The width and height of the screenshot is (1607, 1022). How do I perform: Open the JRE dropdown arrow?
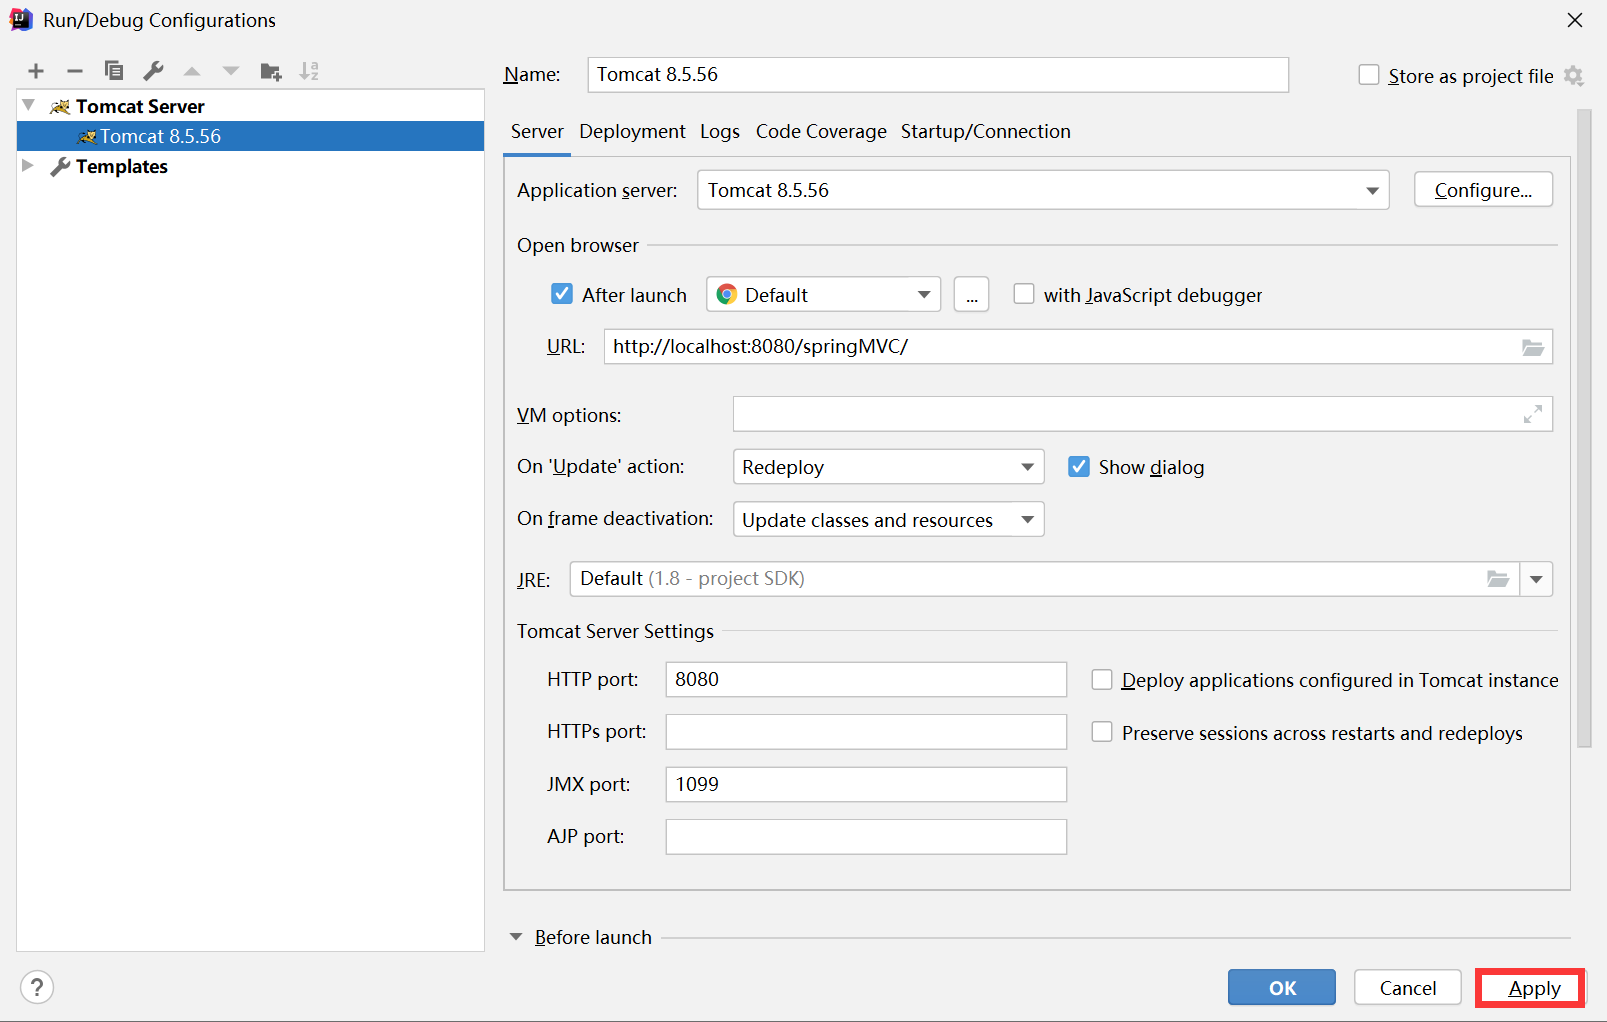(x=1536, y=579)
